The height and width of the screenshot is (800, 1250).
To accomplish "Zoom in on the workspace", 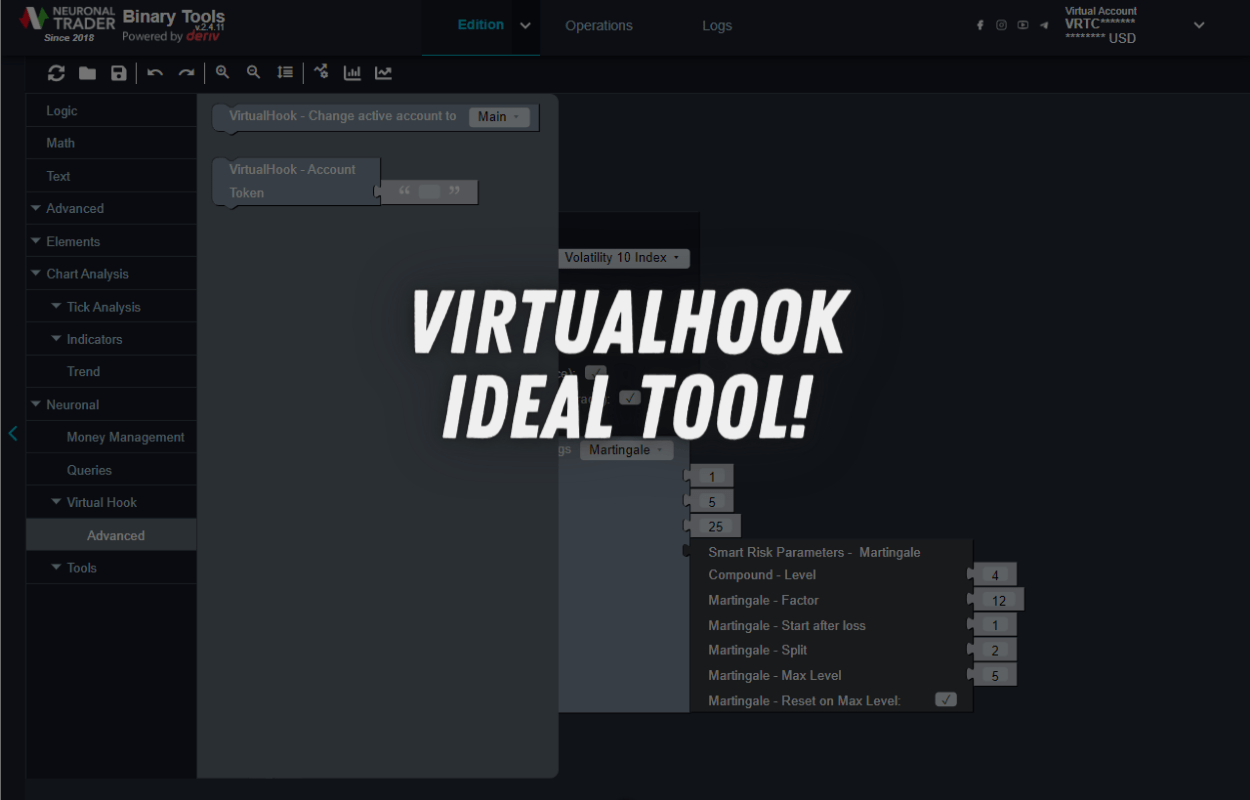I will click(x=223, y=72).
